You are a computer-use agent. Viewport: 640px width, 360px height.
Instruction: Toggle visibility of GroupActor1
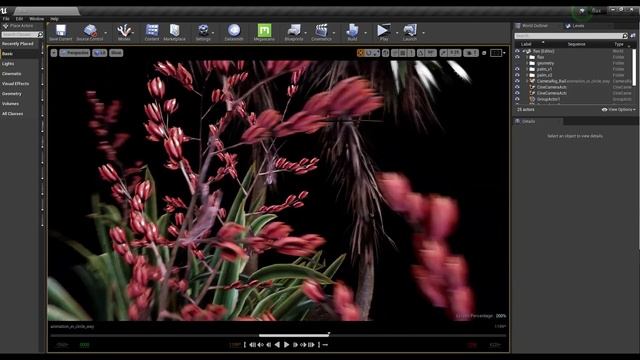[517, 99]
